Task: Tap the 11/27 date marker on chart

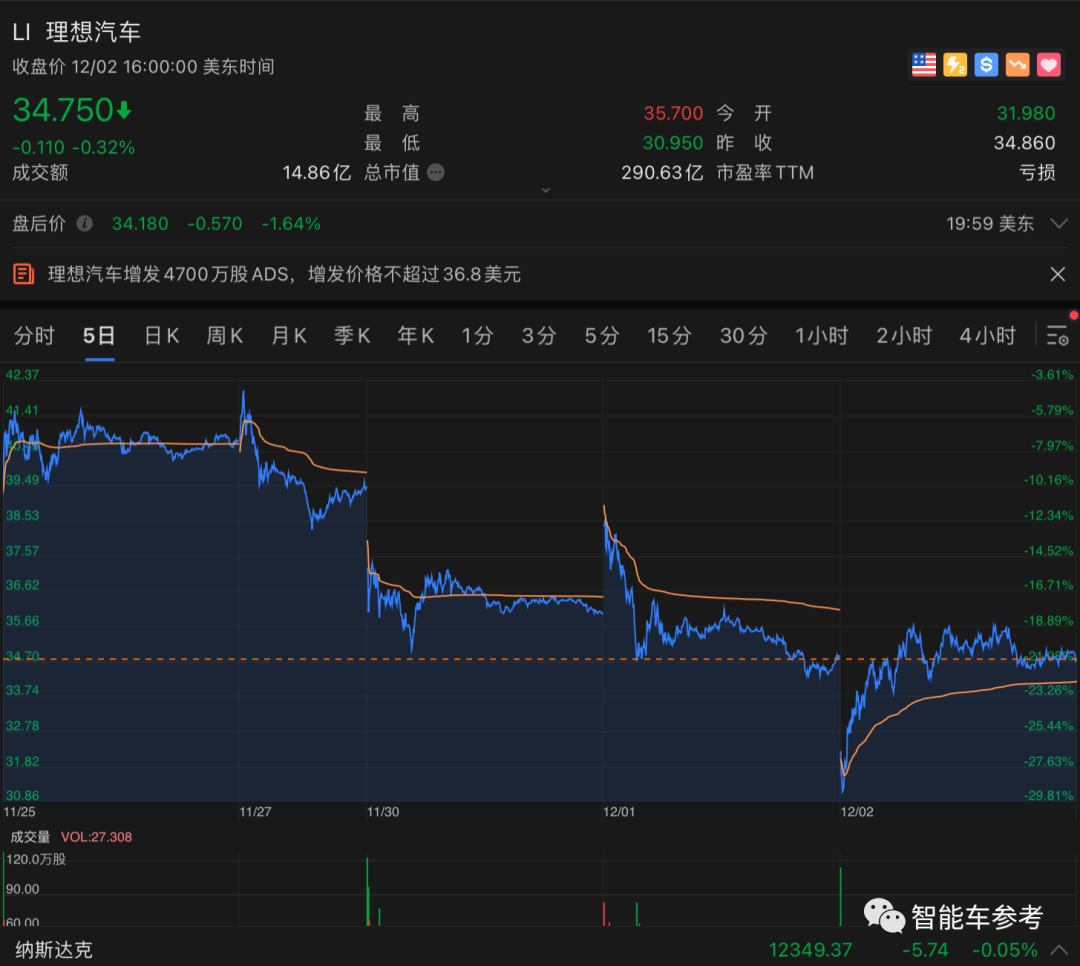Action: (255, 812)
